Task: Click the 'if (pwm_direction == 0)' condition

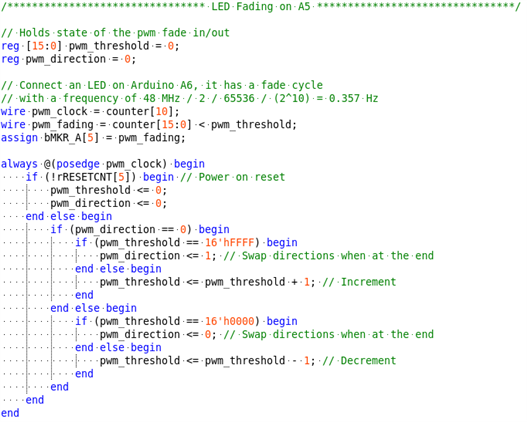Action: 121,229
